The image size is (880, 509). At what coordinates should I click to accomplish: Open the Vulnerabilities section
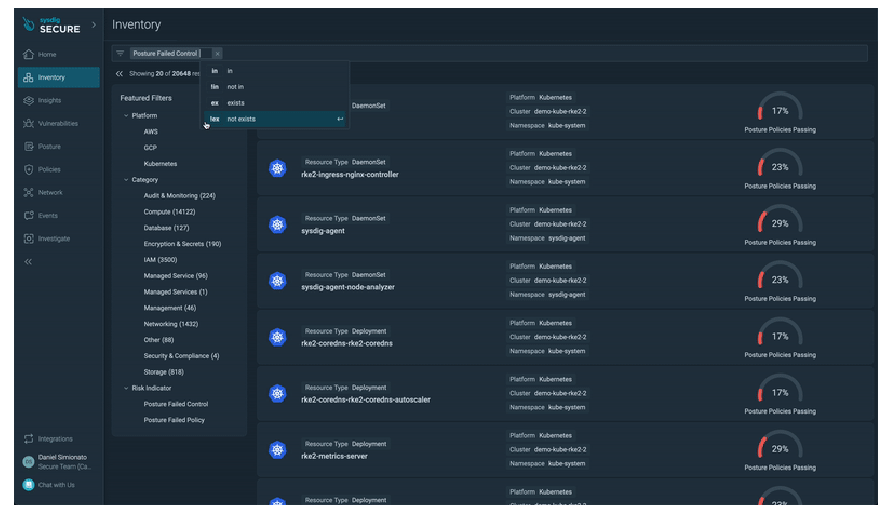point(57,123)
